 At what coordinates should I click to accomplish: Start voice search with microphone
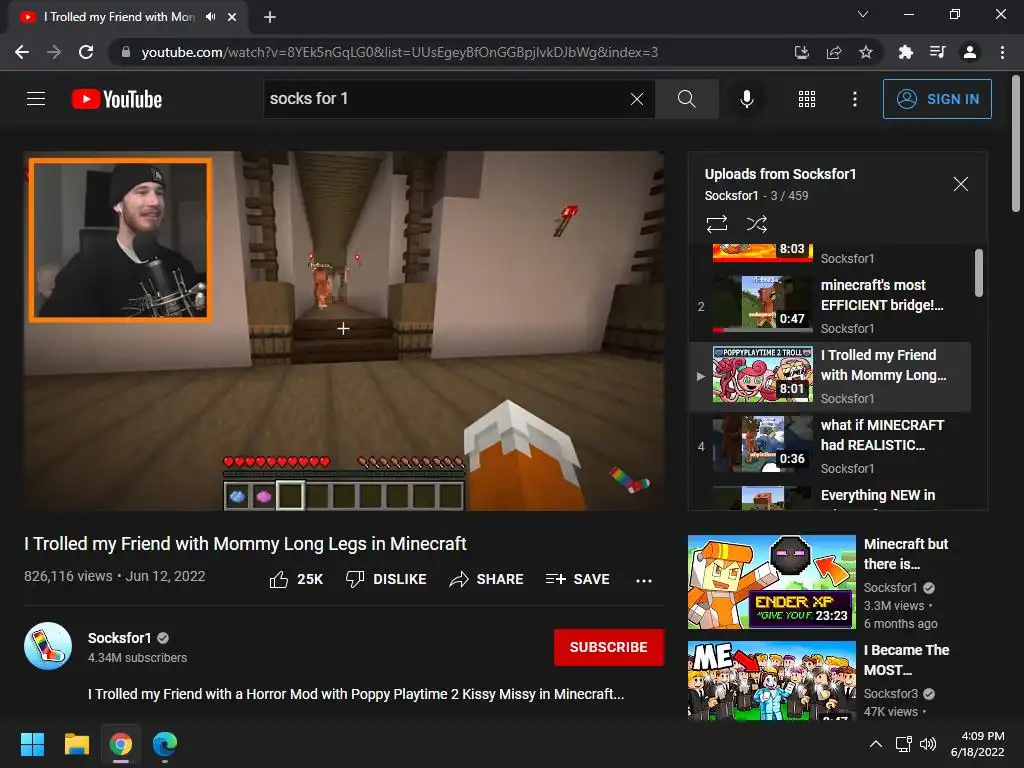click(x=746, y=99)
